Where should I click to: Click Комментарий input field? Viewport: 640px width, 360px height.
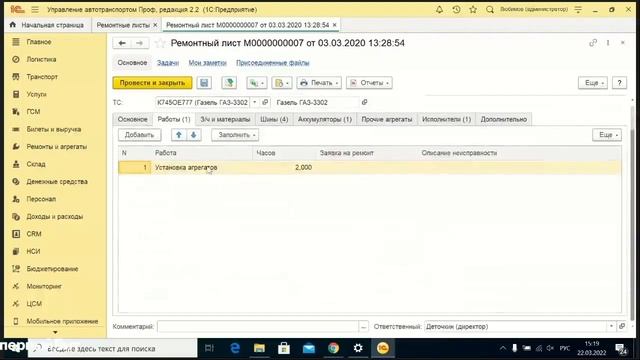coord(258,327)
